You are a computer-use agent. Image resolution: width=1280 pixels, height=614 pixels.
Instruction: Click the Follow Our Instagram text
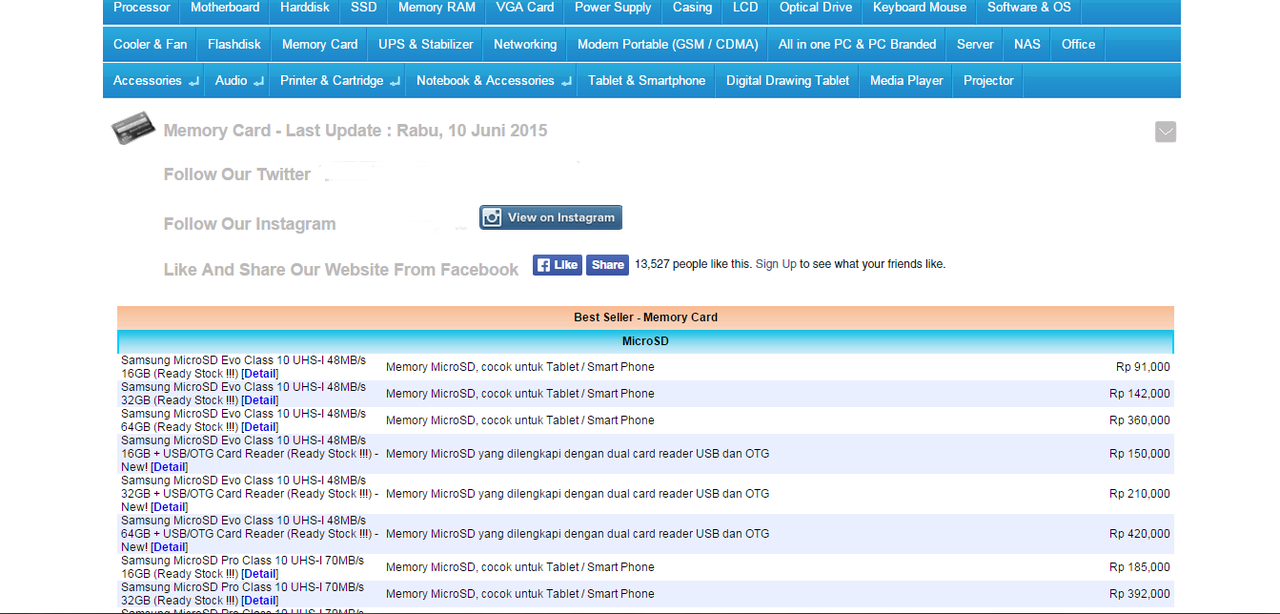(x=250, y=224)
